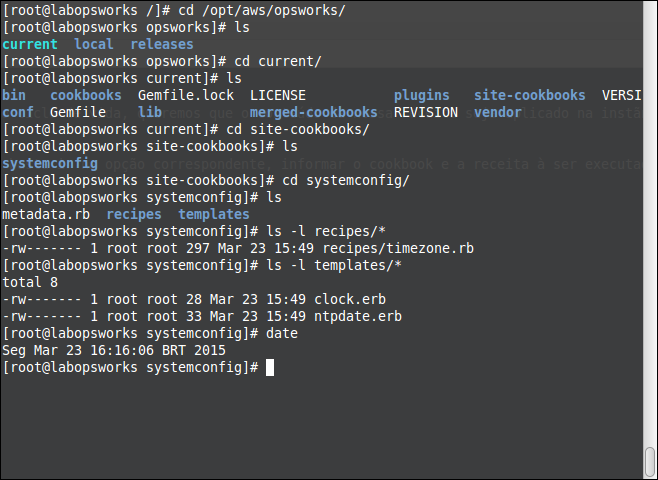658x480 pixels.
Task: Click the 'clock.erb' file name
Action: pyautogui.click(x=350, y=299)
